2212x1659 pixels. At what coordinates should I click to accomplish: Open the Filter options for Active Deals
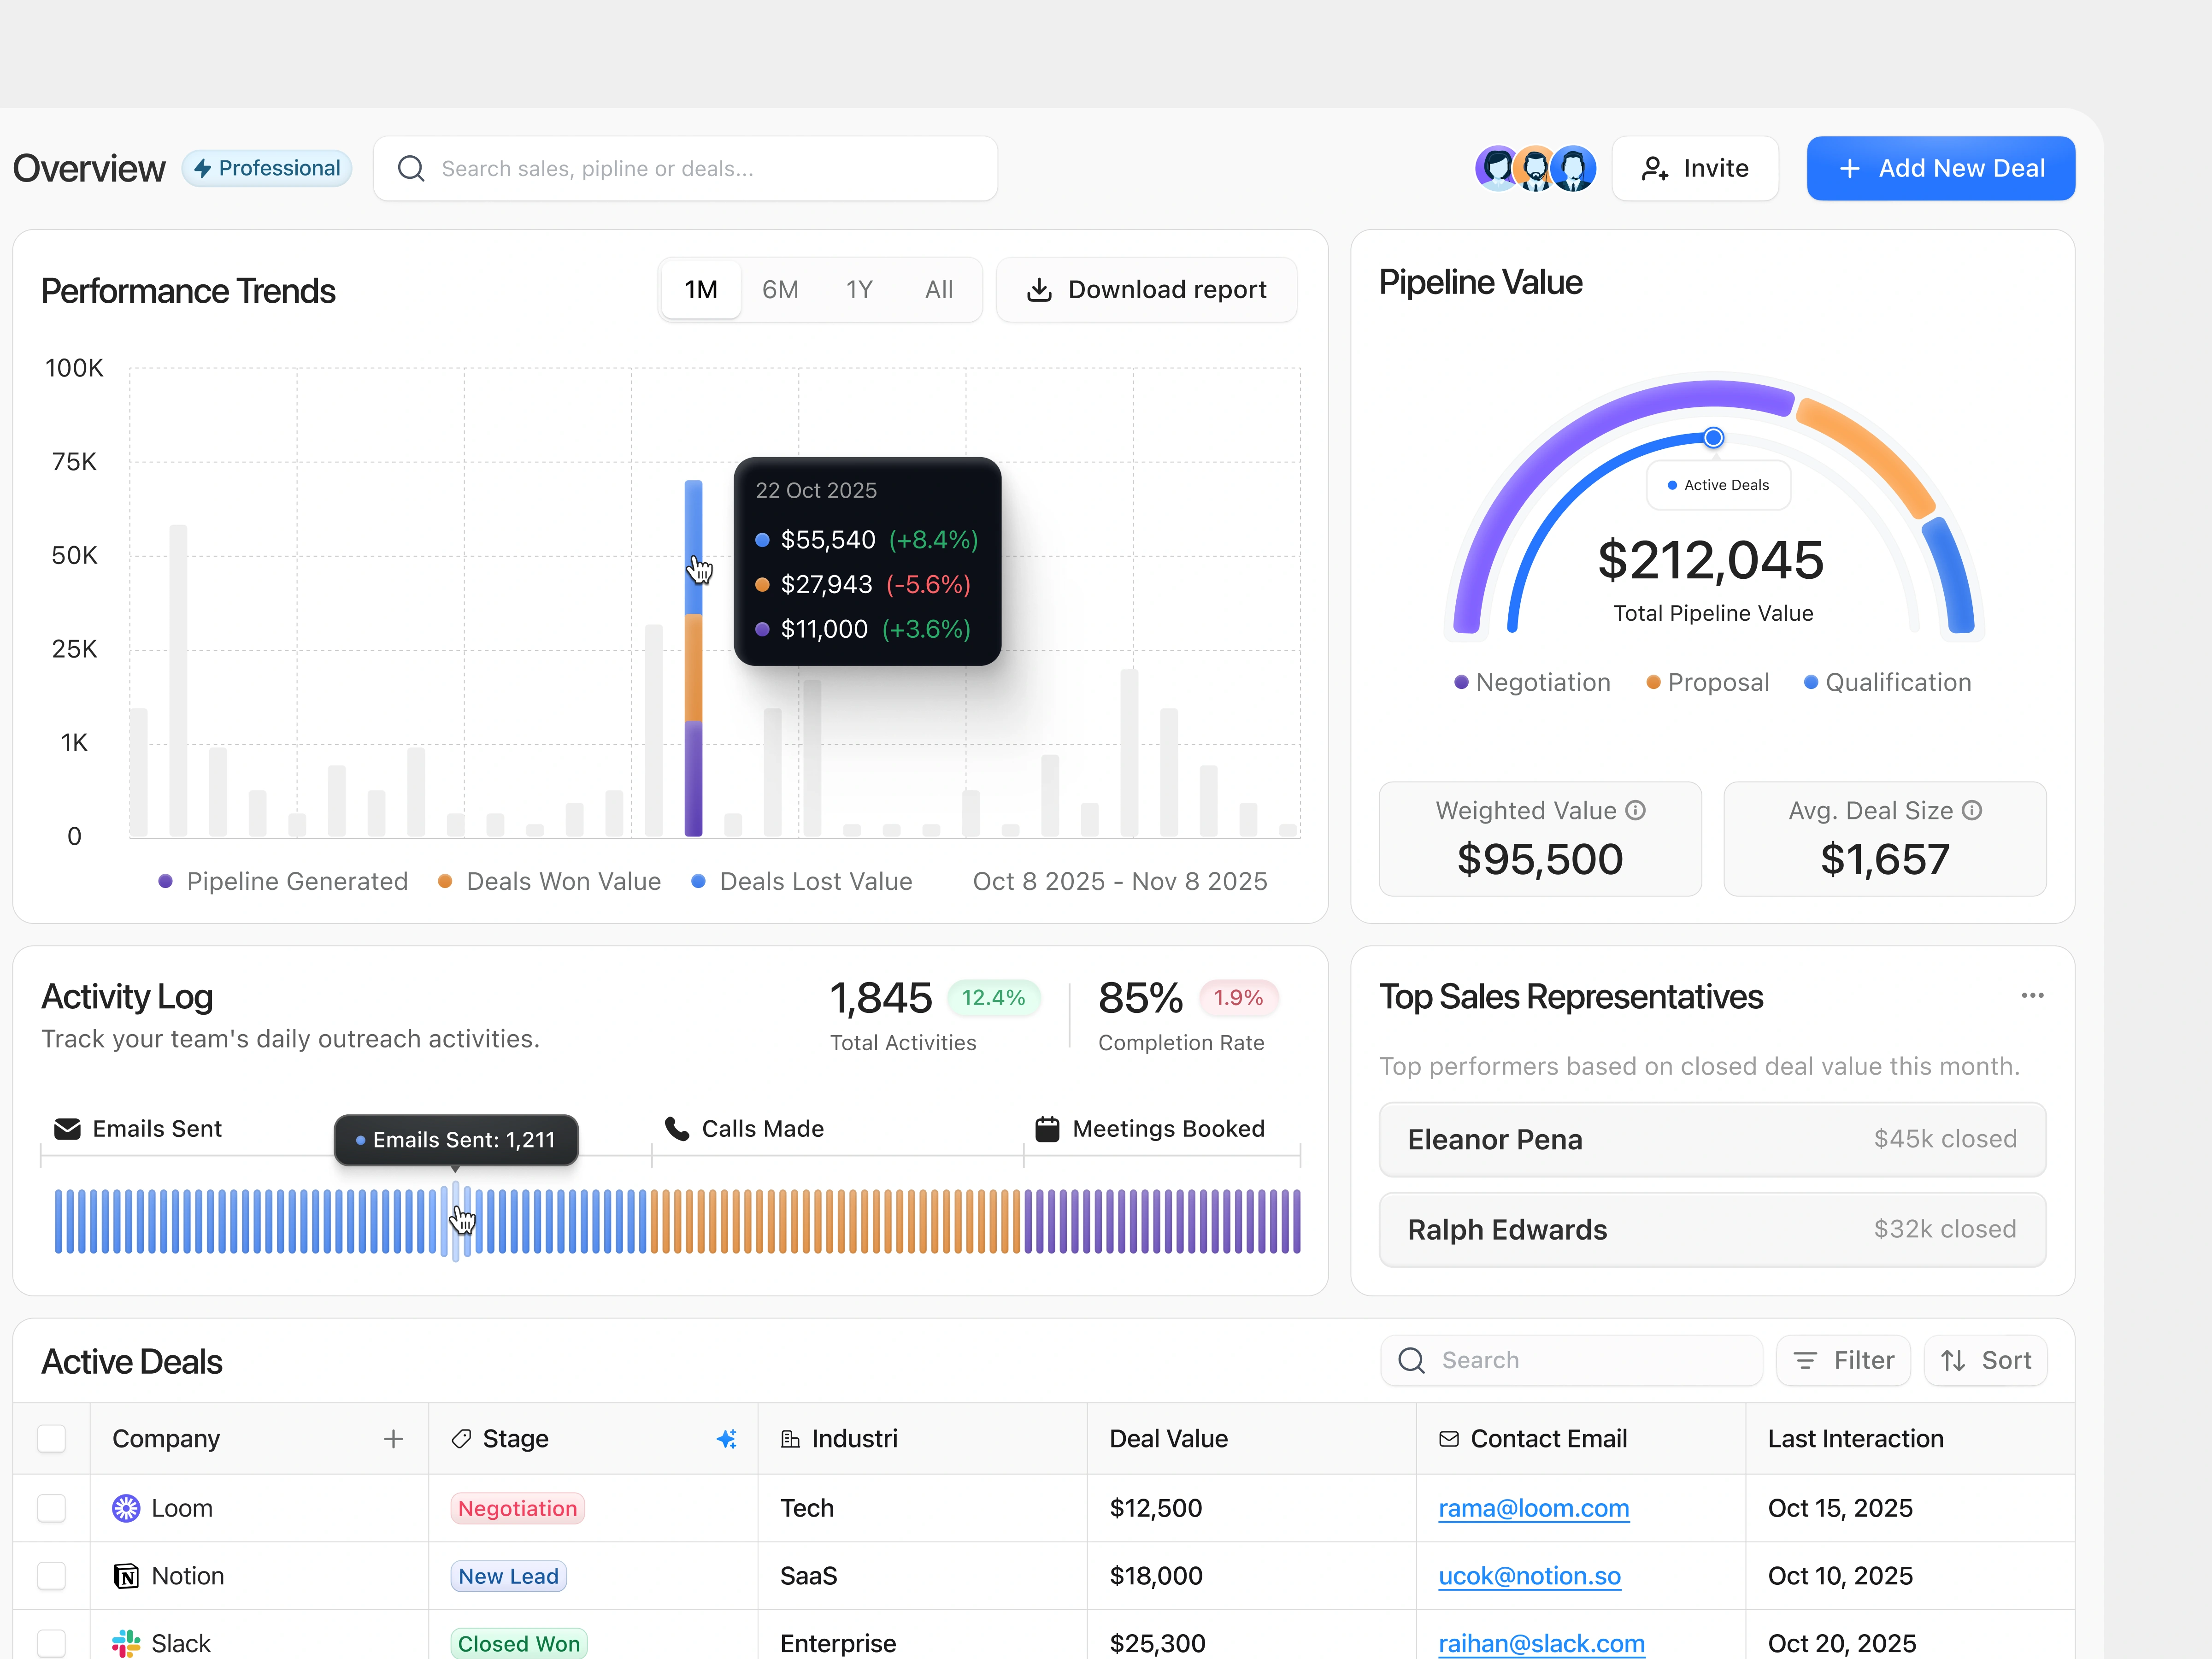[x=1843, y=1360]
